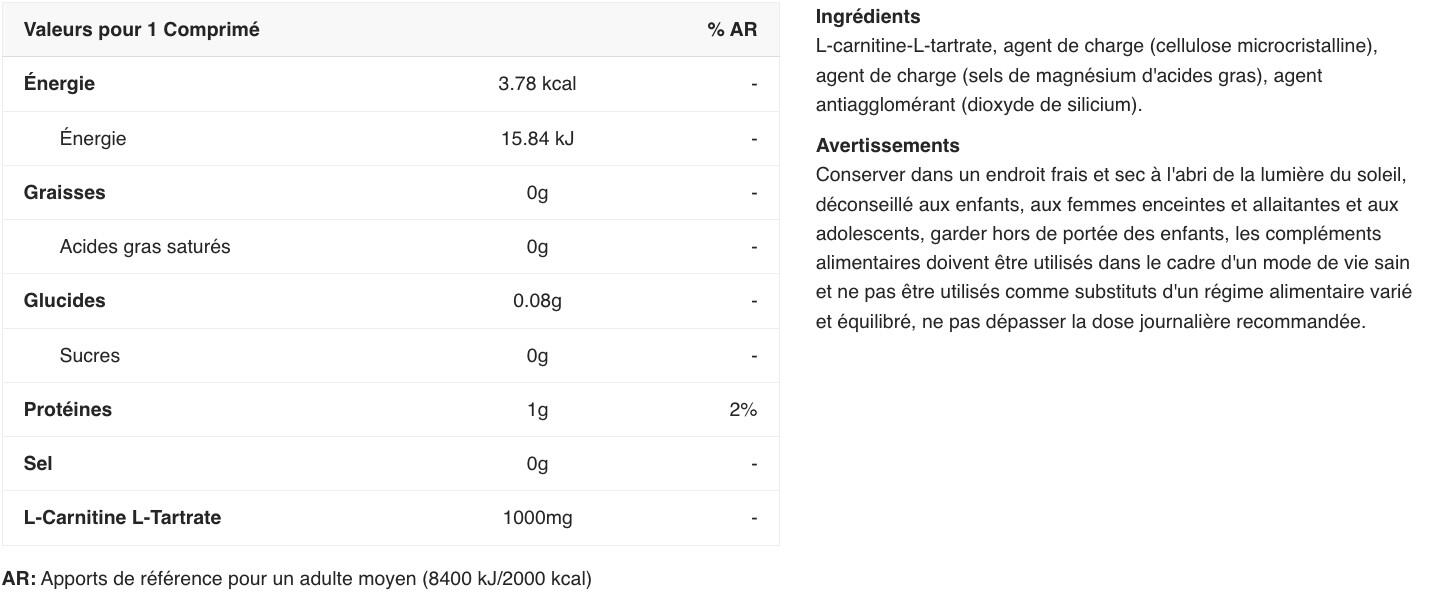Image resolution: width=1432 pixels, height=600 pixels.
Task: Click the ingredients paragraph starting 'L-carnitine-L-tartrate'
Action: pos(1096,75)
